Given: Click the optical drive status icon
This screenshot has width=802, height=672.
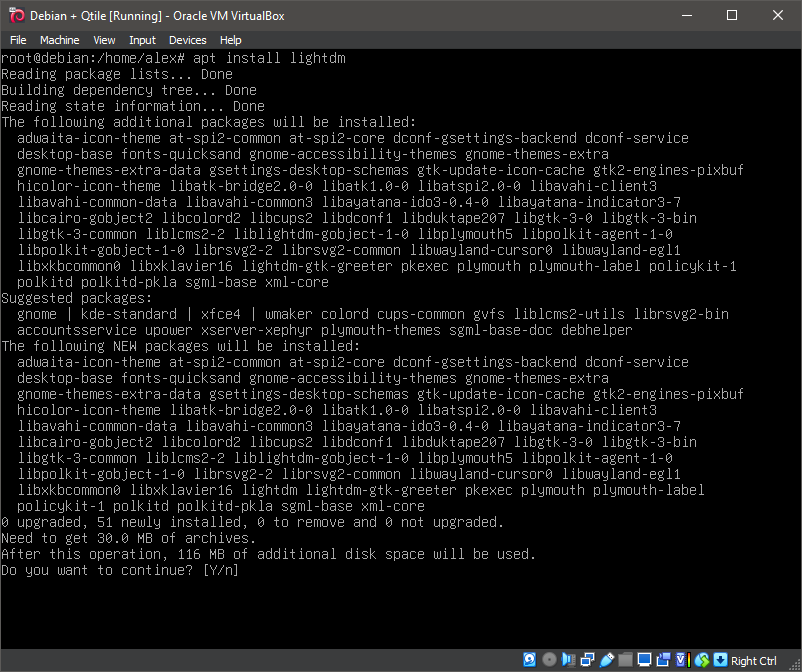Looking at the screenshot, I should [549, 660].
